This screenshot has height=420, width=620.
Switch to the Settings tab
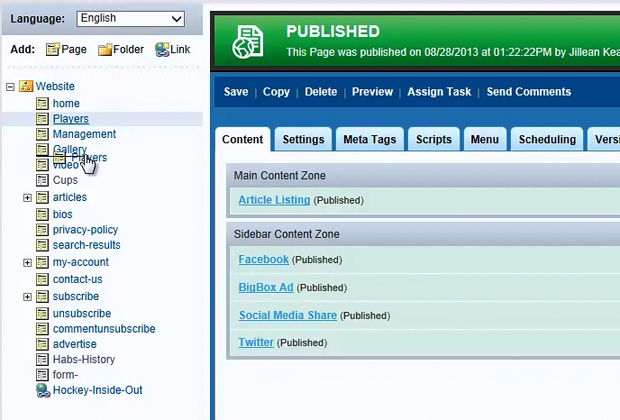(303, 139)
